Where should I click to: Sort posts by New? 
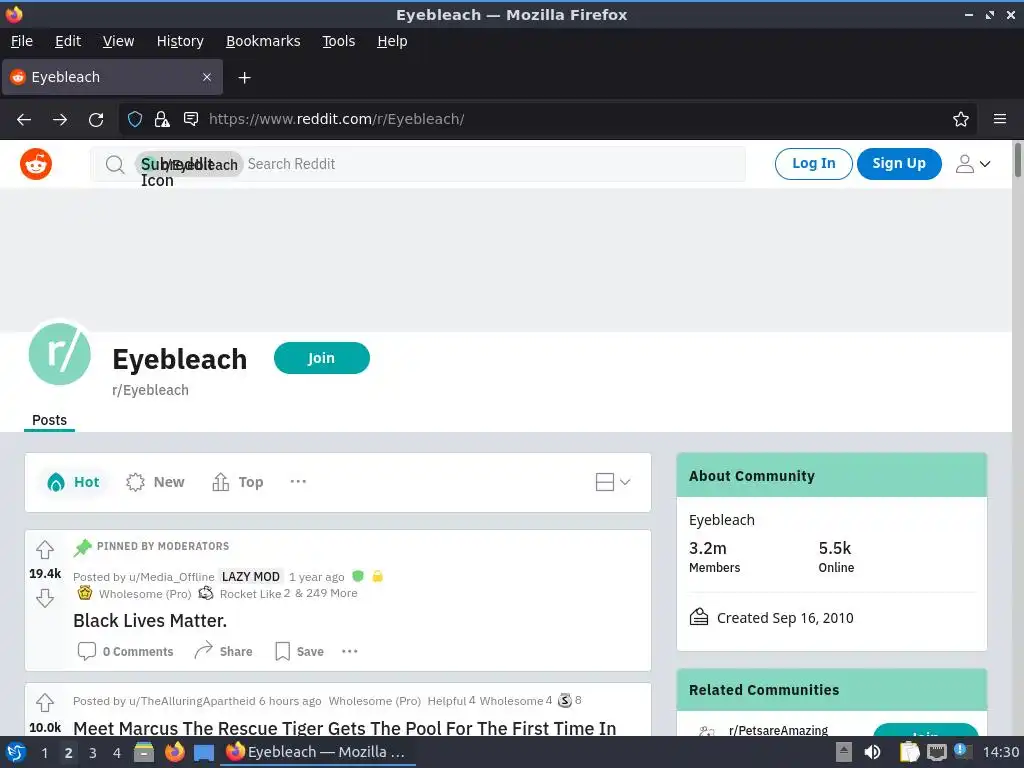(155, 482)
